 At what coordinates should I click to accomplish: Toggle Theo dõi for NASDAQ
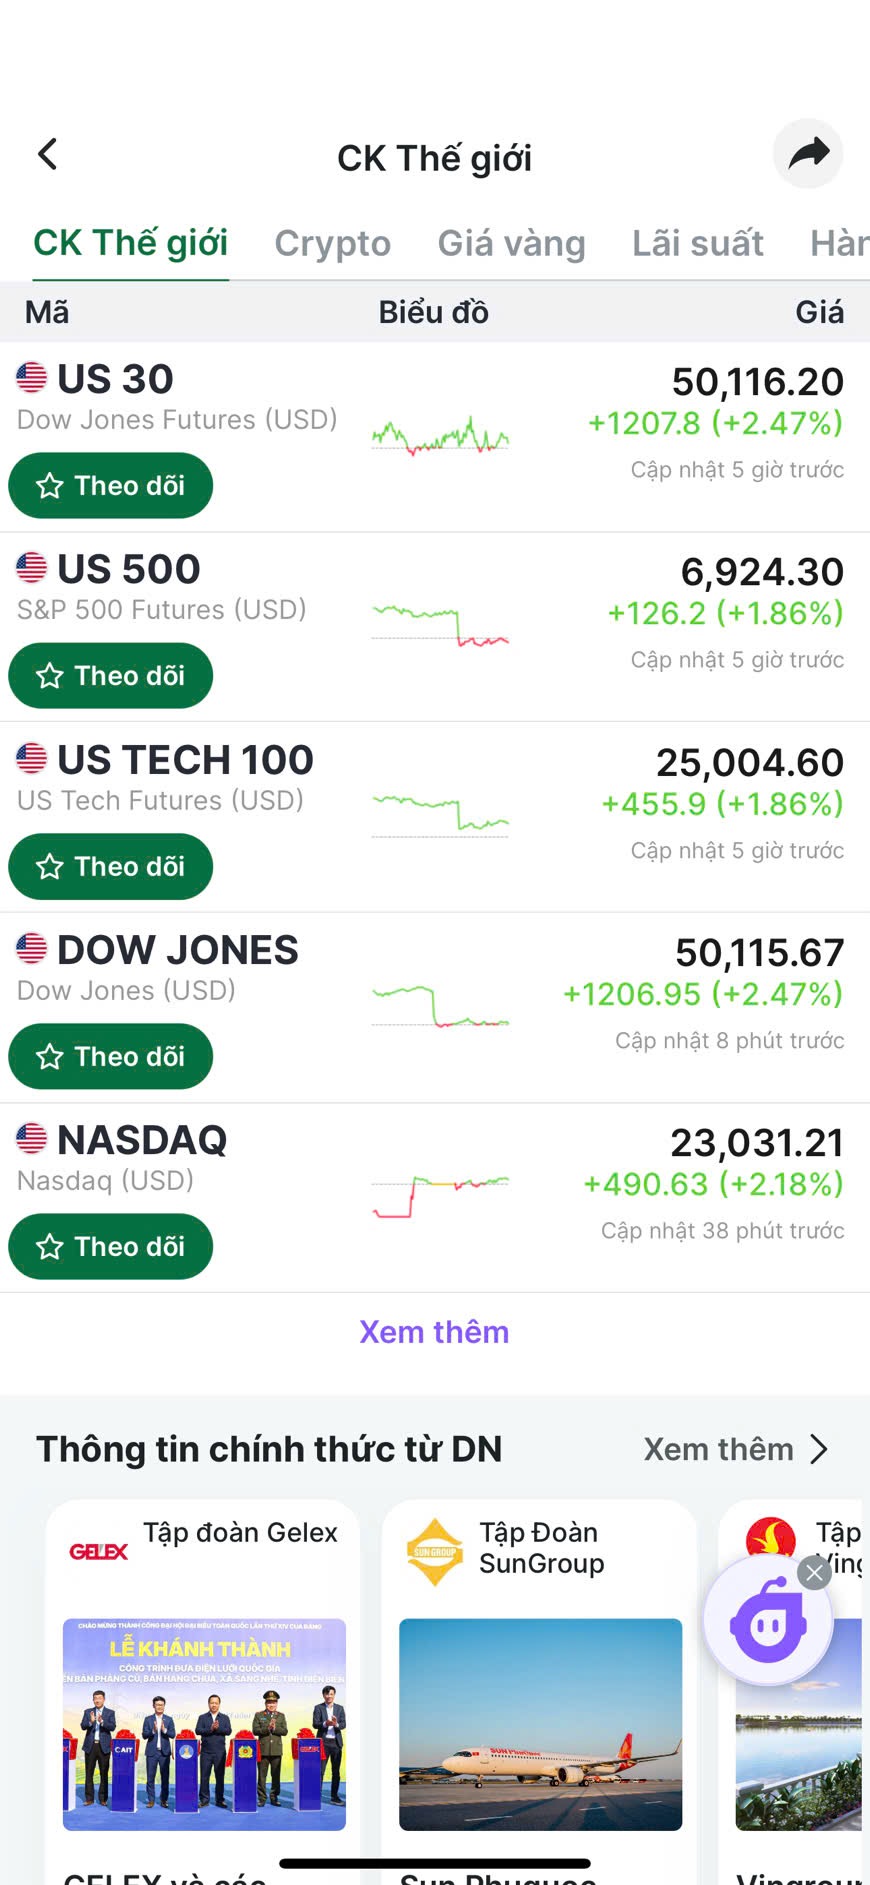click(111, 1247)
